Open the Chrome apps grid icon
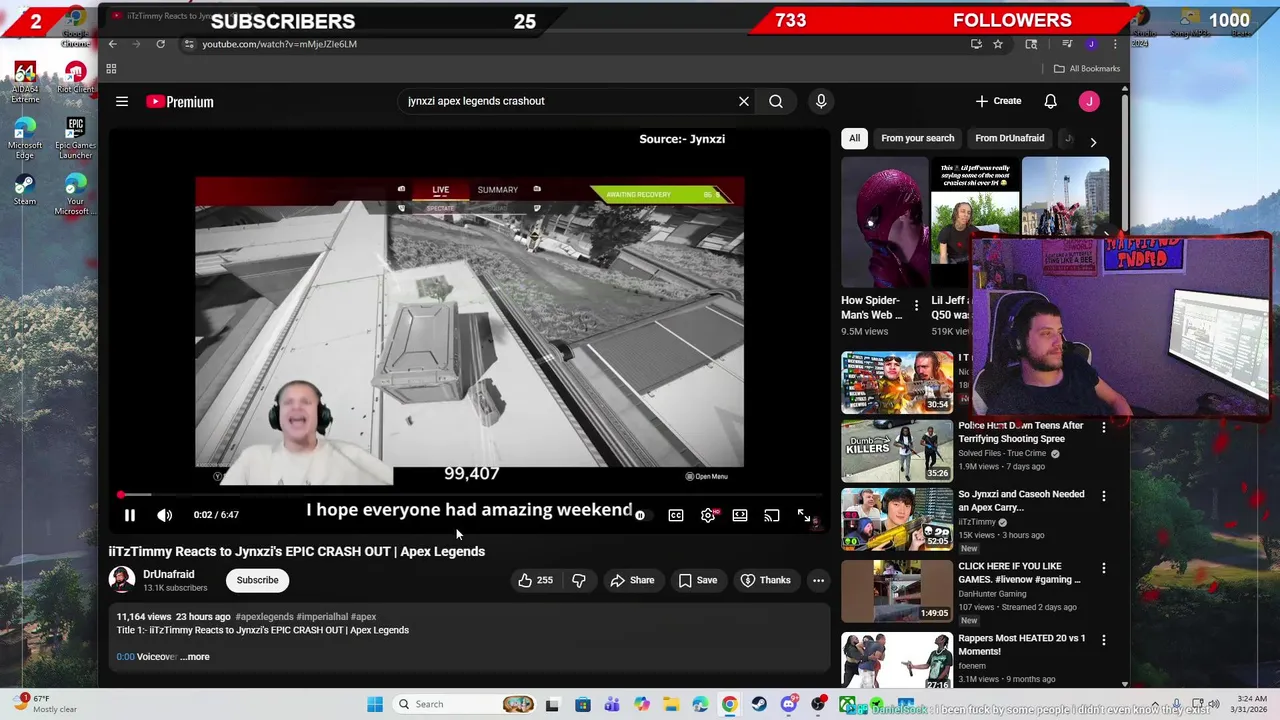The width and height of the screenshot is (1280, 720). [x=111, y=69]
